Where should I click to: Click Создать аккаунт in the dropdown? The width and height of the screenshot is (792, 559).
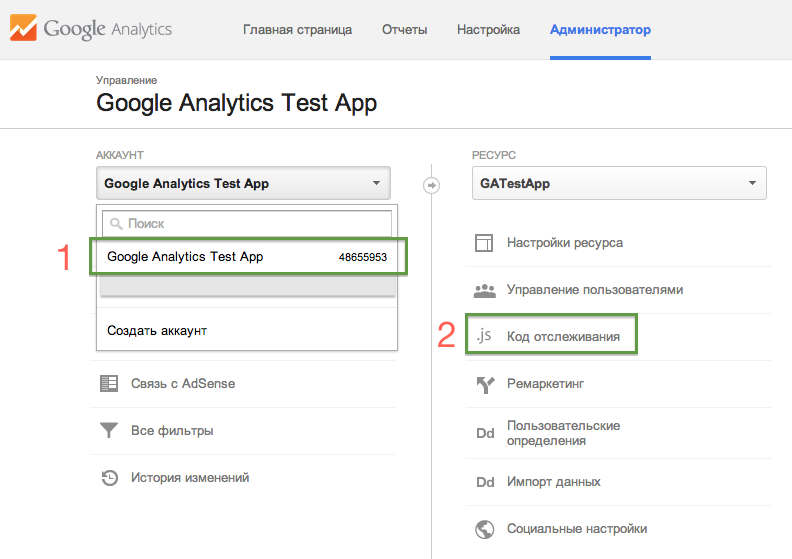(157, 331)
